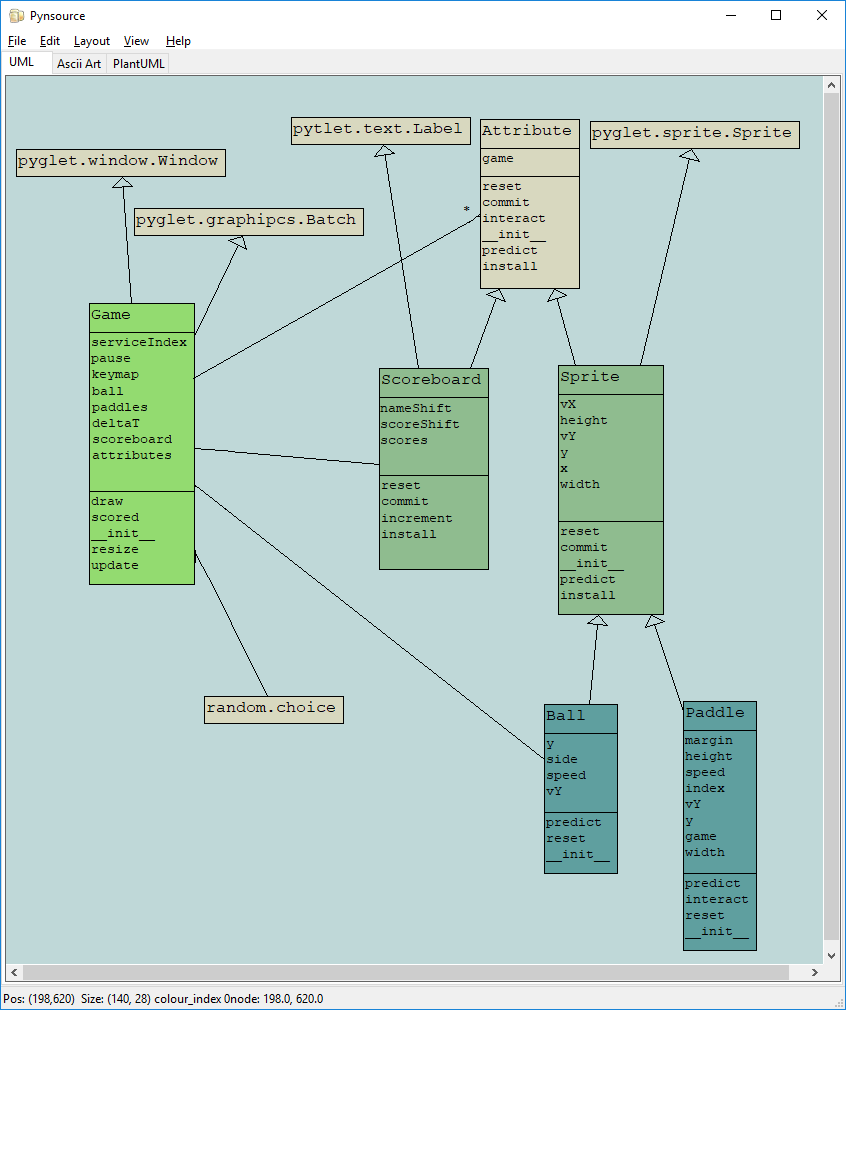Image resolution: width=864 pixels, height=1152 pixels.
Task: Select the Scoreboard class node
Action: click(x=433, y=381)
